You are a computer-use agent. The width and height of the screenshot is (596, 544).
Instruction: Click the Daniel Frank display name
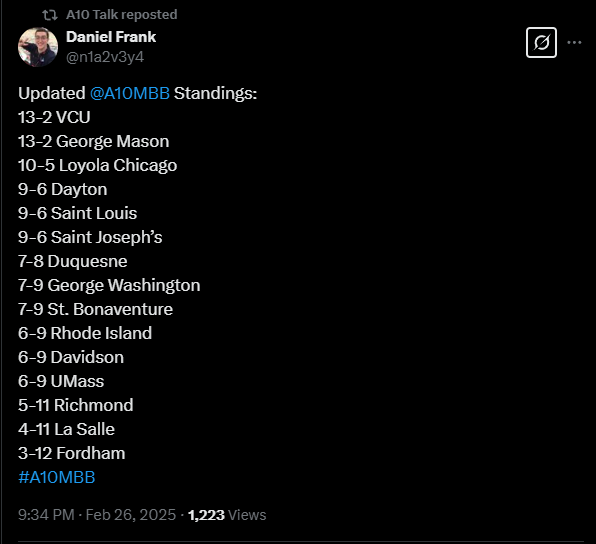pyautogui.click(x=111, y=37)
